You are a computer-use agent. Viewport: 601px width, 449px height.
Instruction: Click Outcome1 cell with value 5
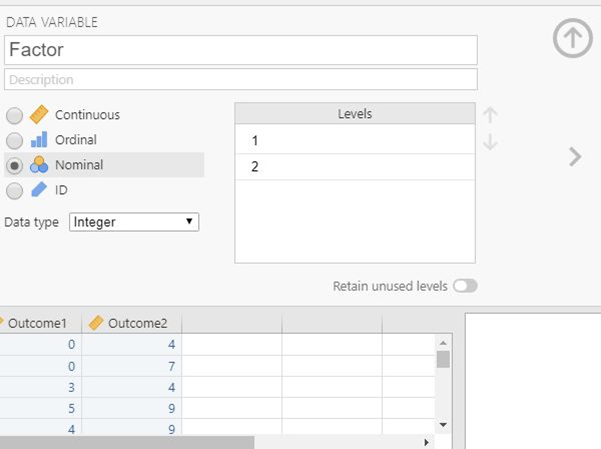coord(40,408)
